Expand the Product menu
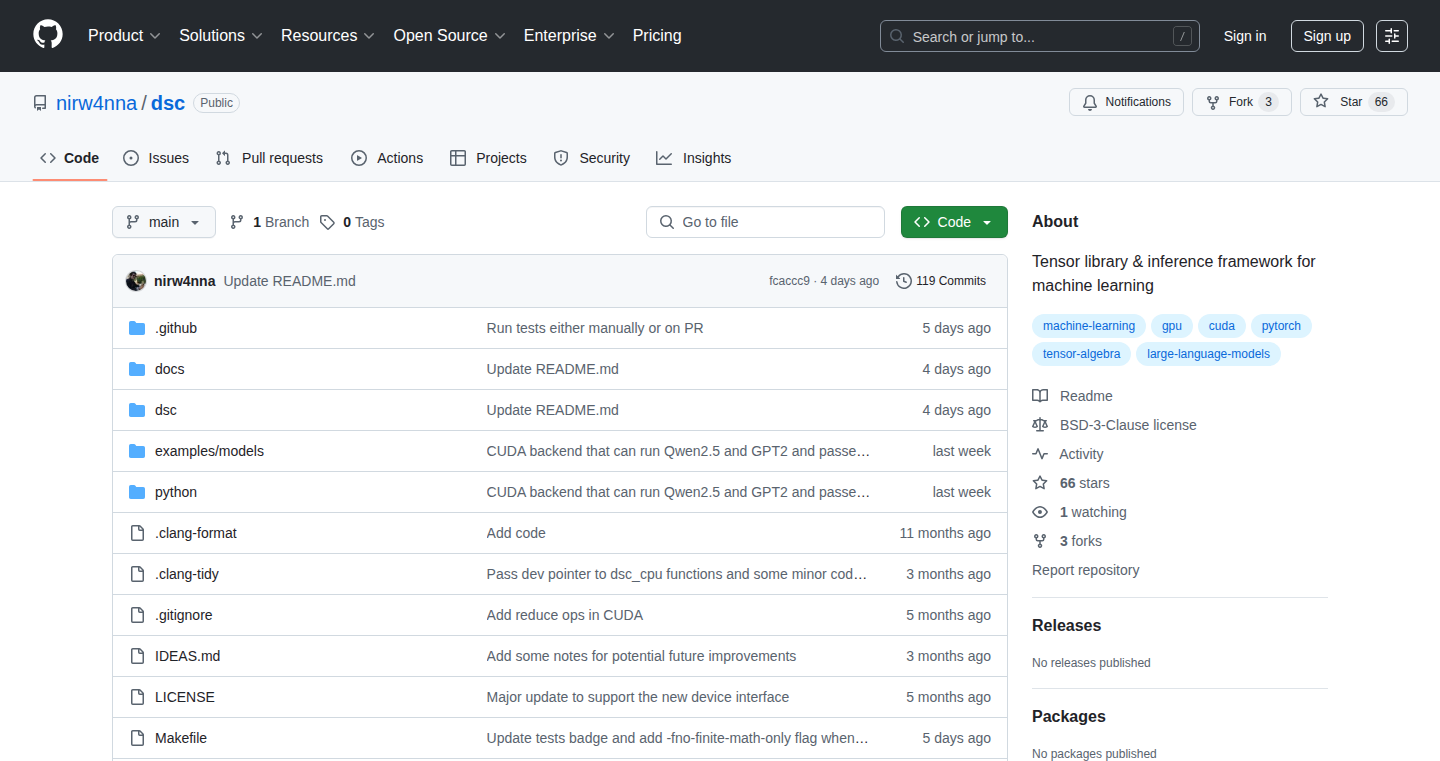The width and height of the screenshot is (1440, 761). pyautogui.click(x=124, y=35)
